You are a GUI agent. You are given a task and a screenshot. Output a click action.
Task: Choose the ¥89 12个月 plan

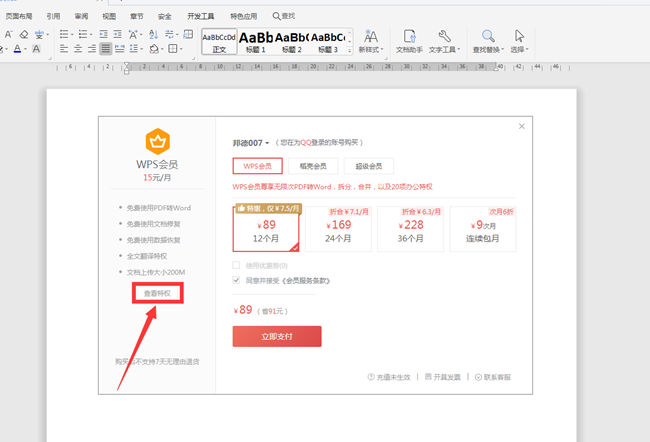[x=266, y=229]
